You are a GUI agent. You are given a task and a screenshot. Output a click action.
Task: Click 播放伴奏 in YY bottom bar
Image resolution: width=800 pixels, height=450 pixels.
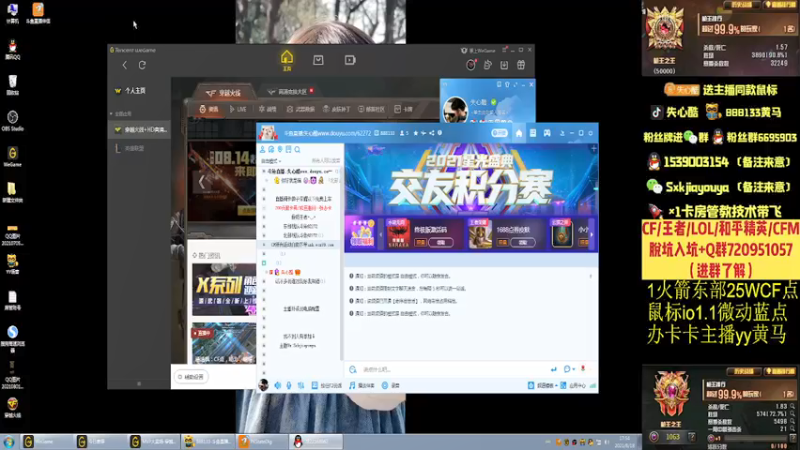tap(362, 386)
